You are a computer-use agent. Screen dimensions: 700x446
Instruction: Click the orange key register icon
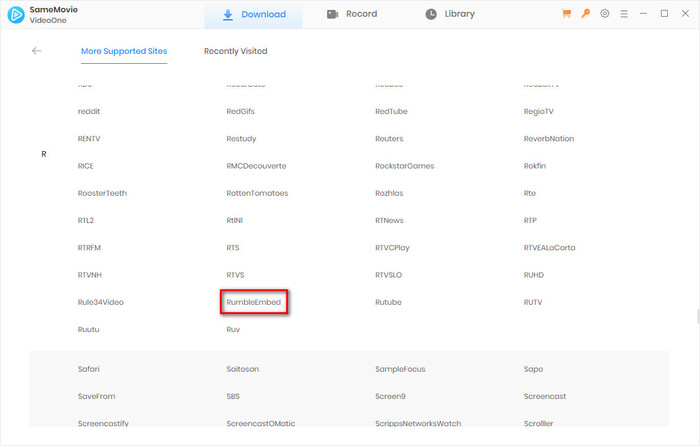(586, 14)
